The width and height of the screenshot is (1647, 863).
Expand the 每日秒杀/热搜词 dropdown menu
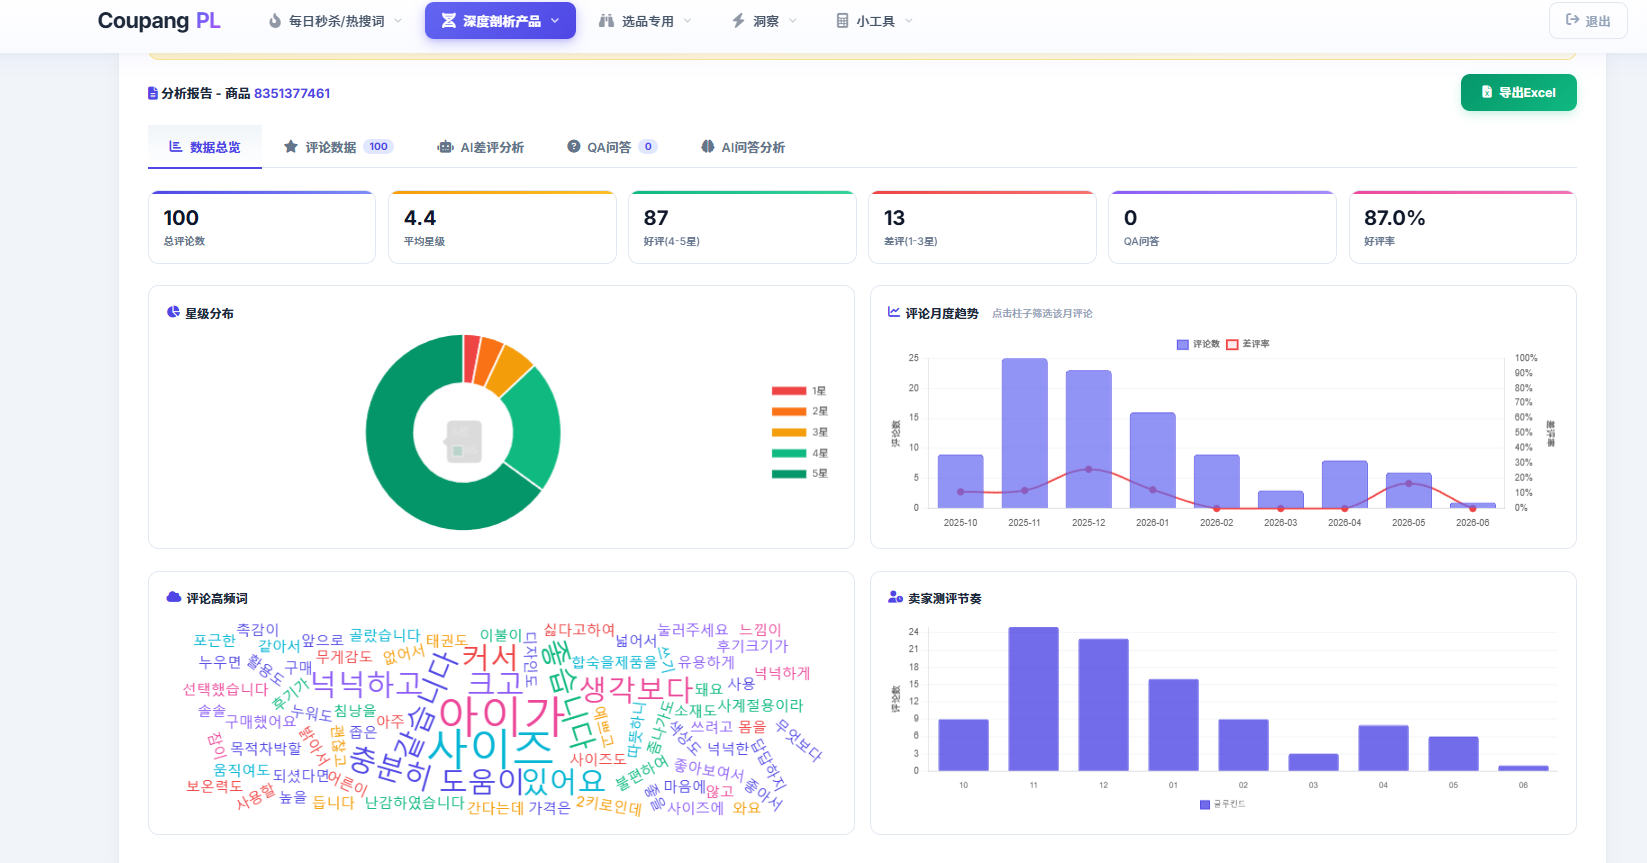tap(336, 20)
